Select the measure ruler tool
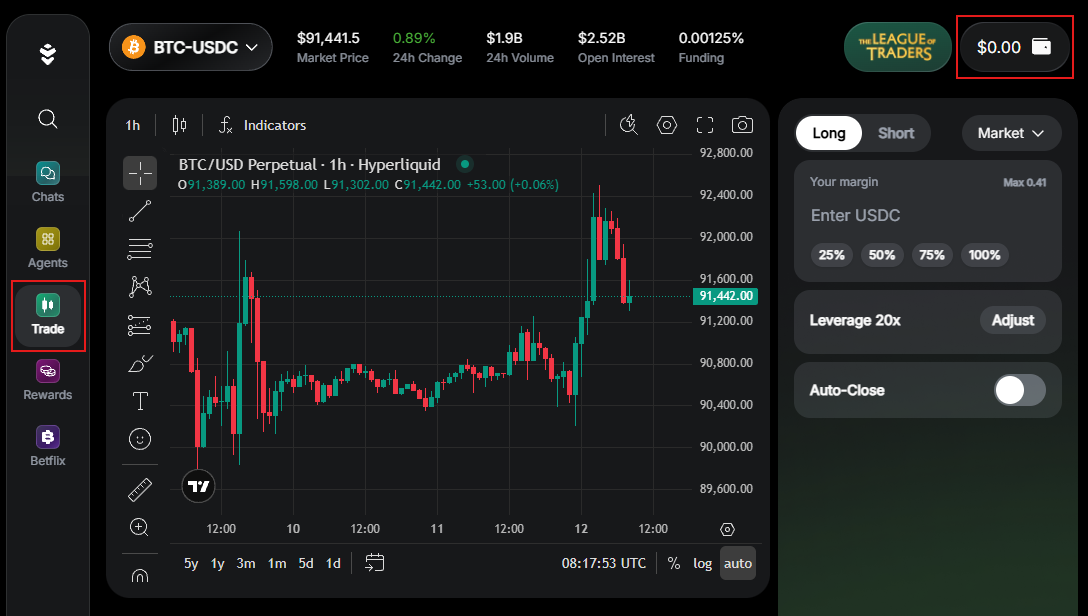 140,488
